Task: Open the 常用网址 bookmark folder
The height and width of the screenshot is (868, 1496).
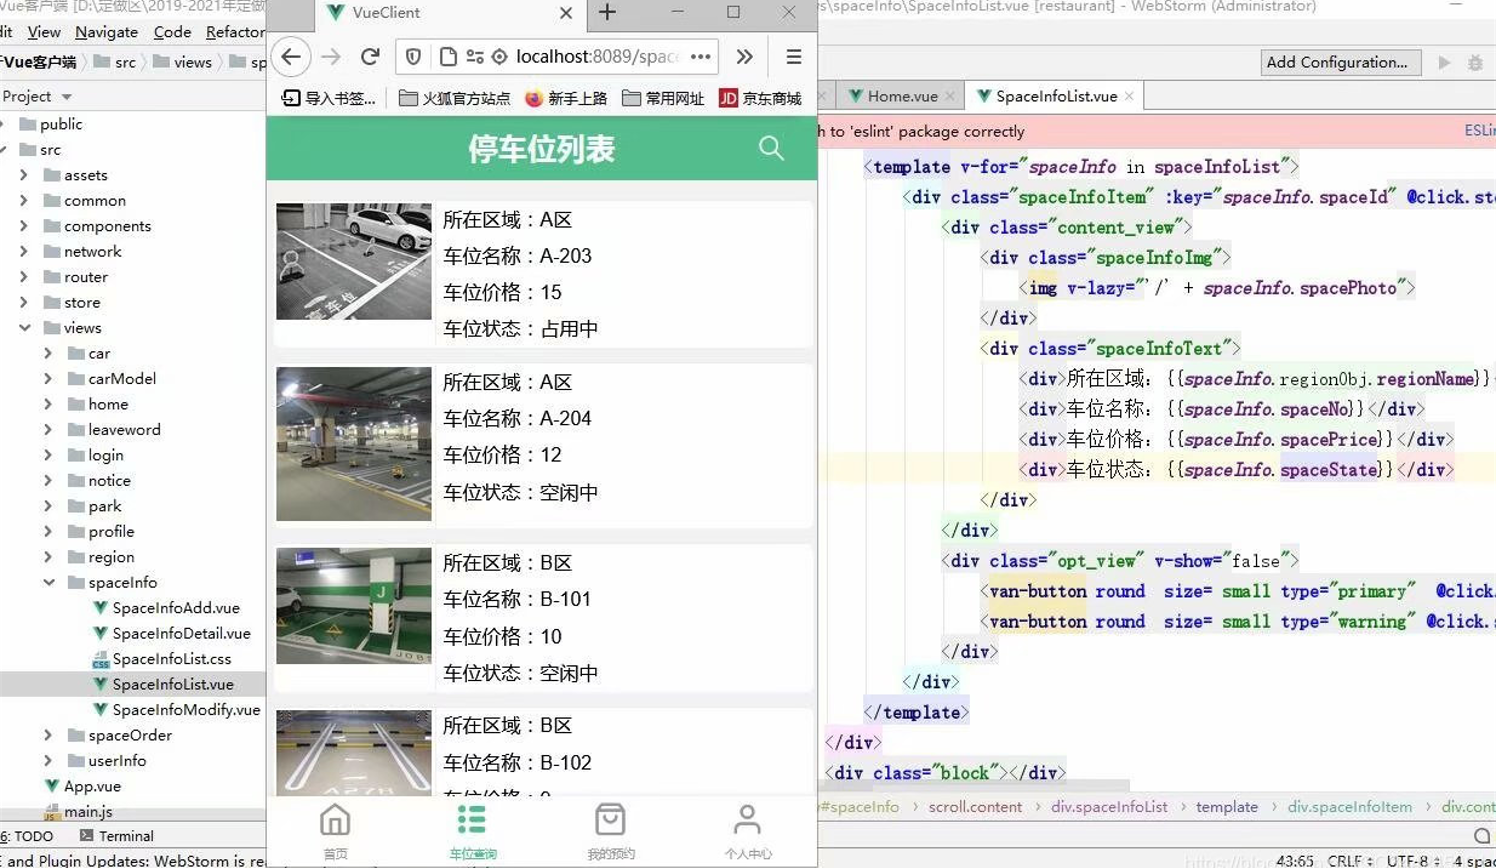Action: click(x=663, y=98)
